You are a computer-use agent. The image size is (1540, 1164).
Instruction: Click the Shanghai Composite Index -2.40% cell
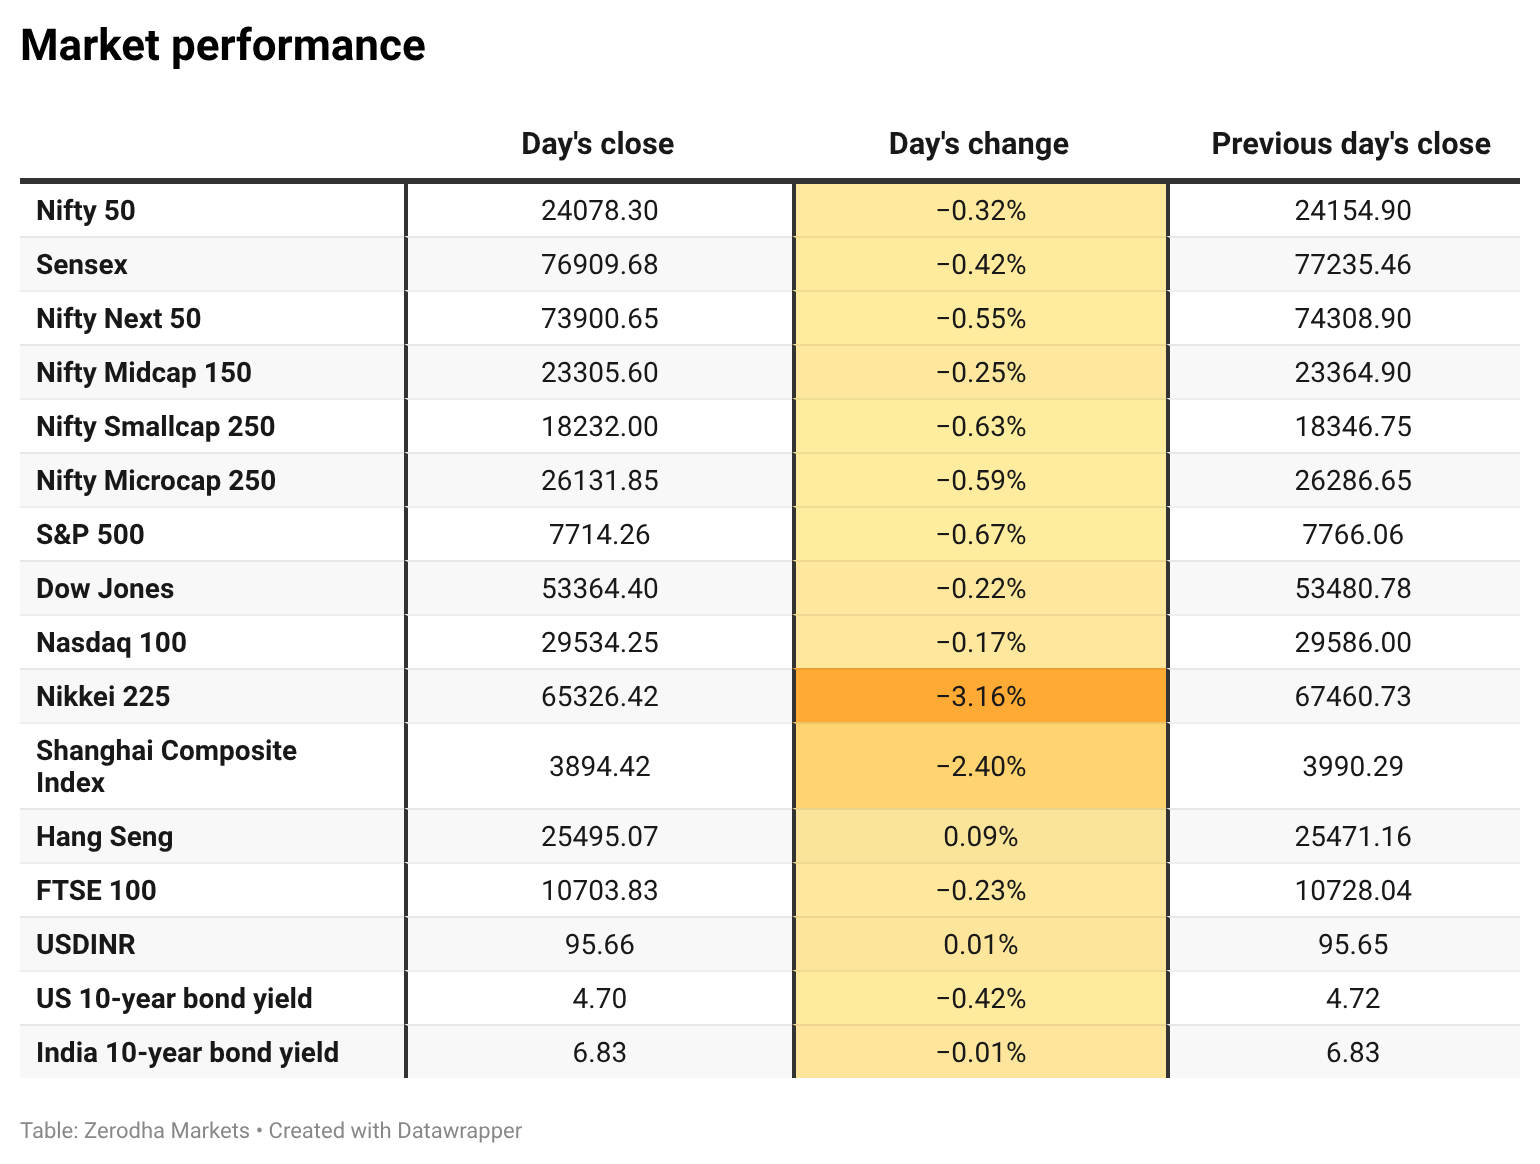[981, 766]
